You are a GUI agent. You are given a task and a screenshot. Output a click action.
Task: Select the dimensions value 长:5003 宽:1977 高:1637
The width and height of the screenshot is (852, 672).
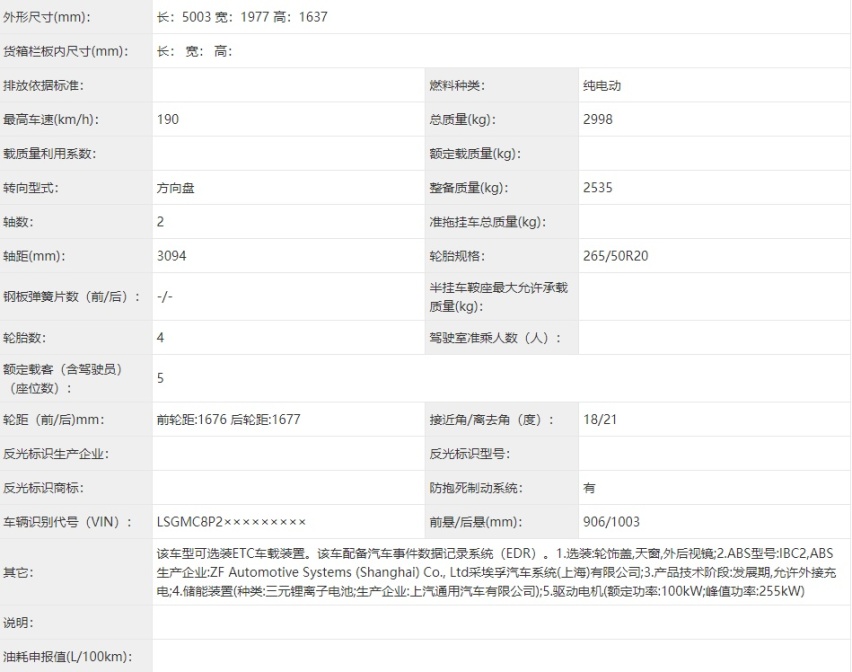[242, 17]
